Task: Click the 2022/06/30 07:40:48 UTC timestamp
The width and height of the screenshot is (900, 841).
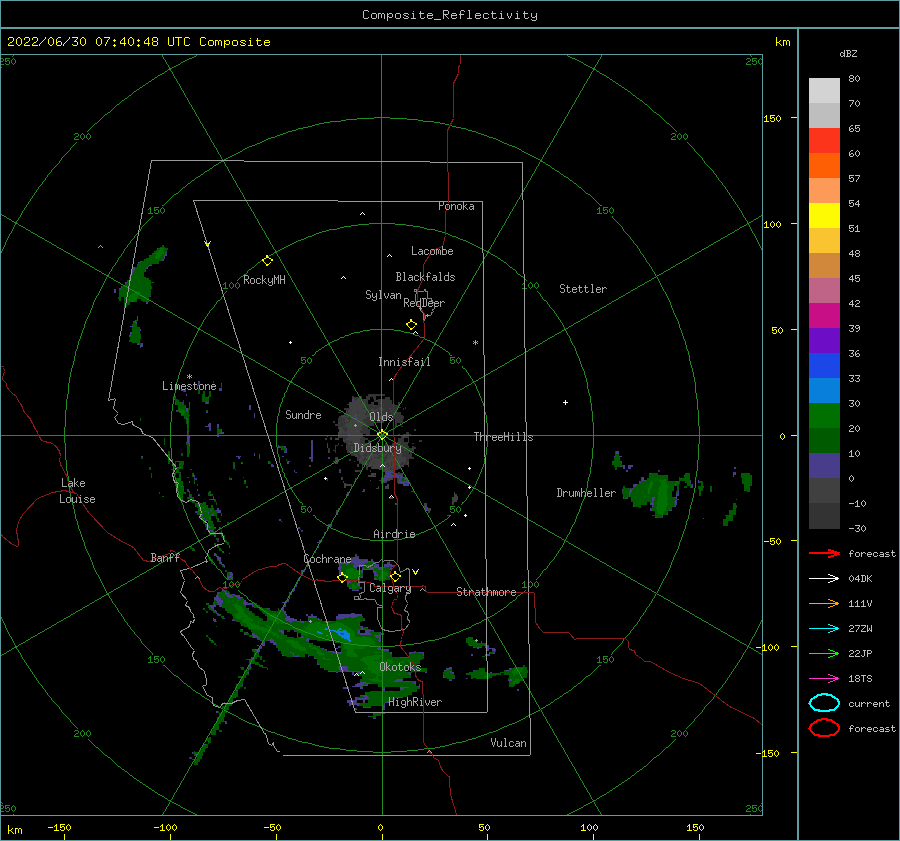Action: coord(99,42)
